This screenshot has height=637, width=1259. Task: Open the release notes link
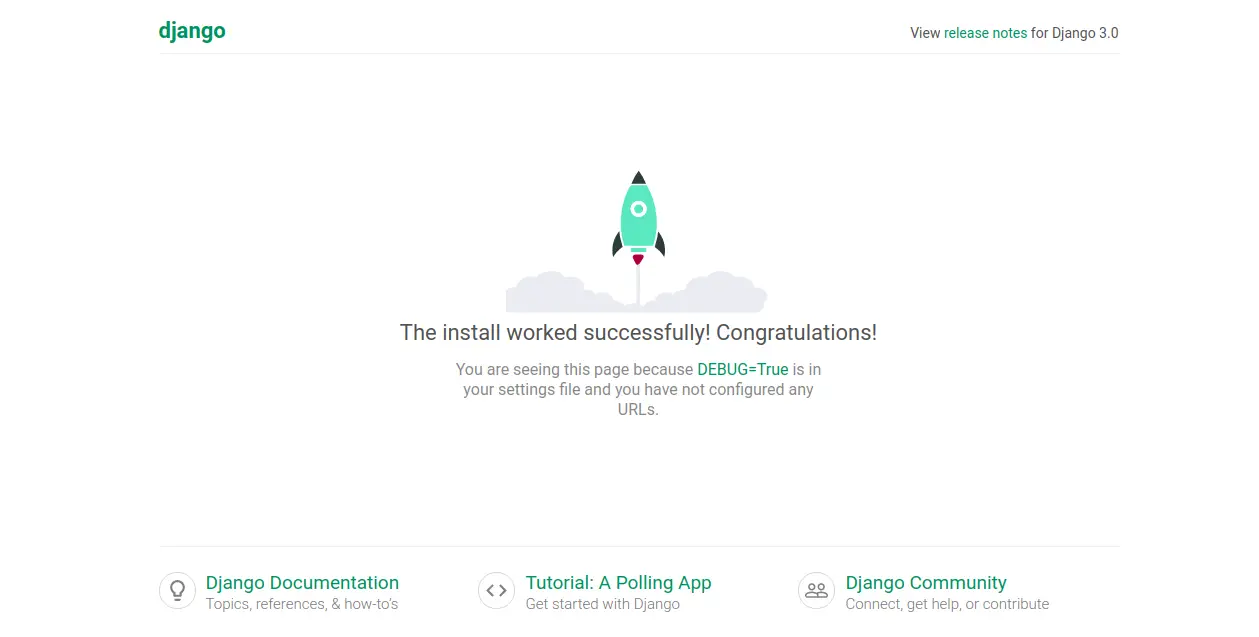click(985, 33)
